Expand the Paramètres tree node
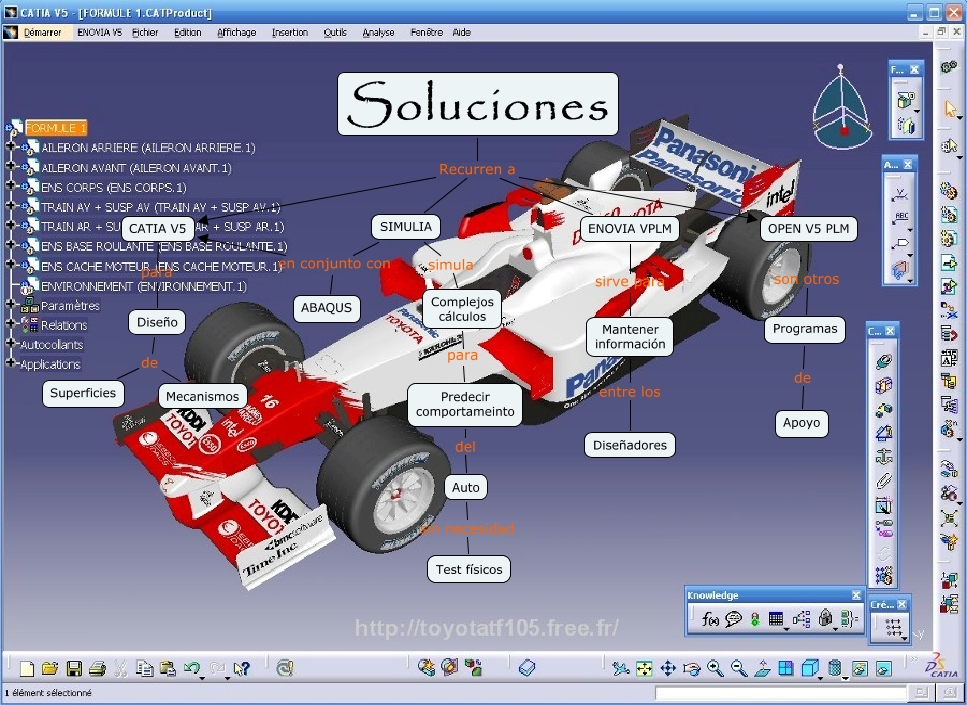967x705 pixels. coord(12,306)
